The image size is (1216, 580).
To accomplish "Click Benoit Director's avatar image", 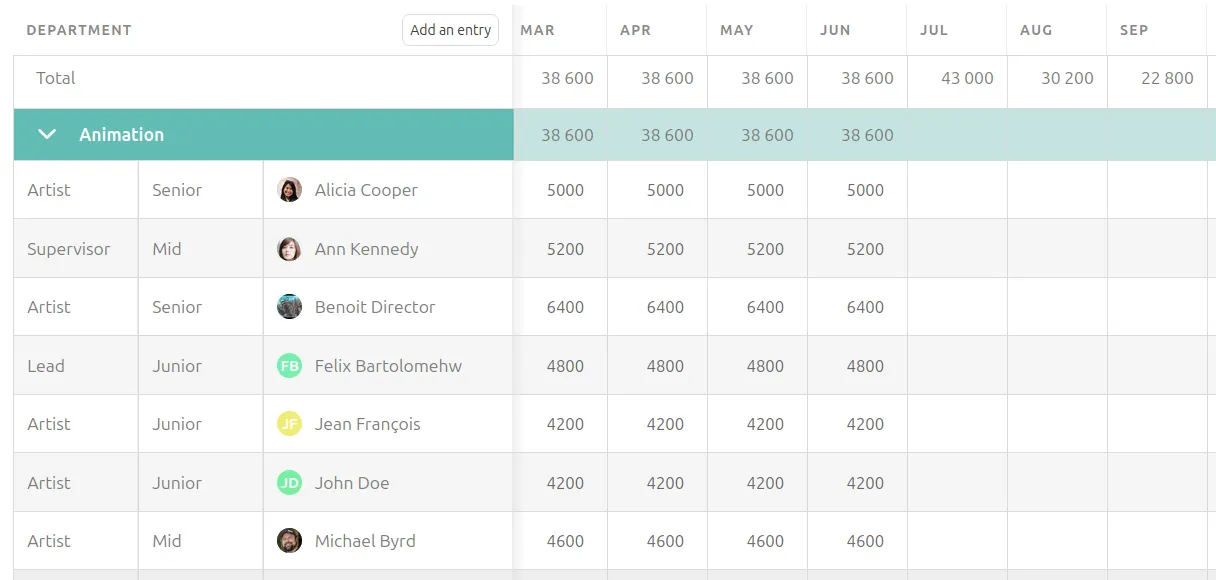I will tap(289, 307).
